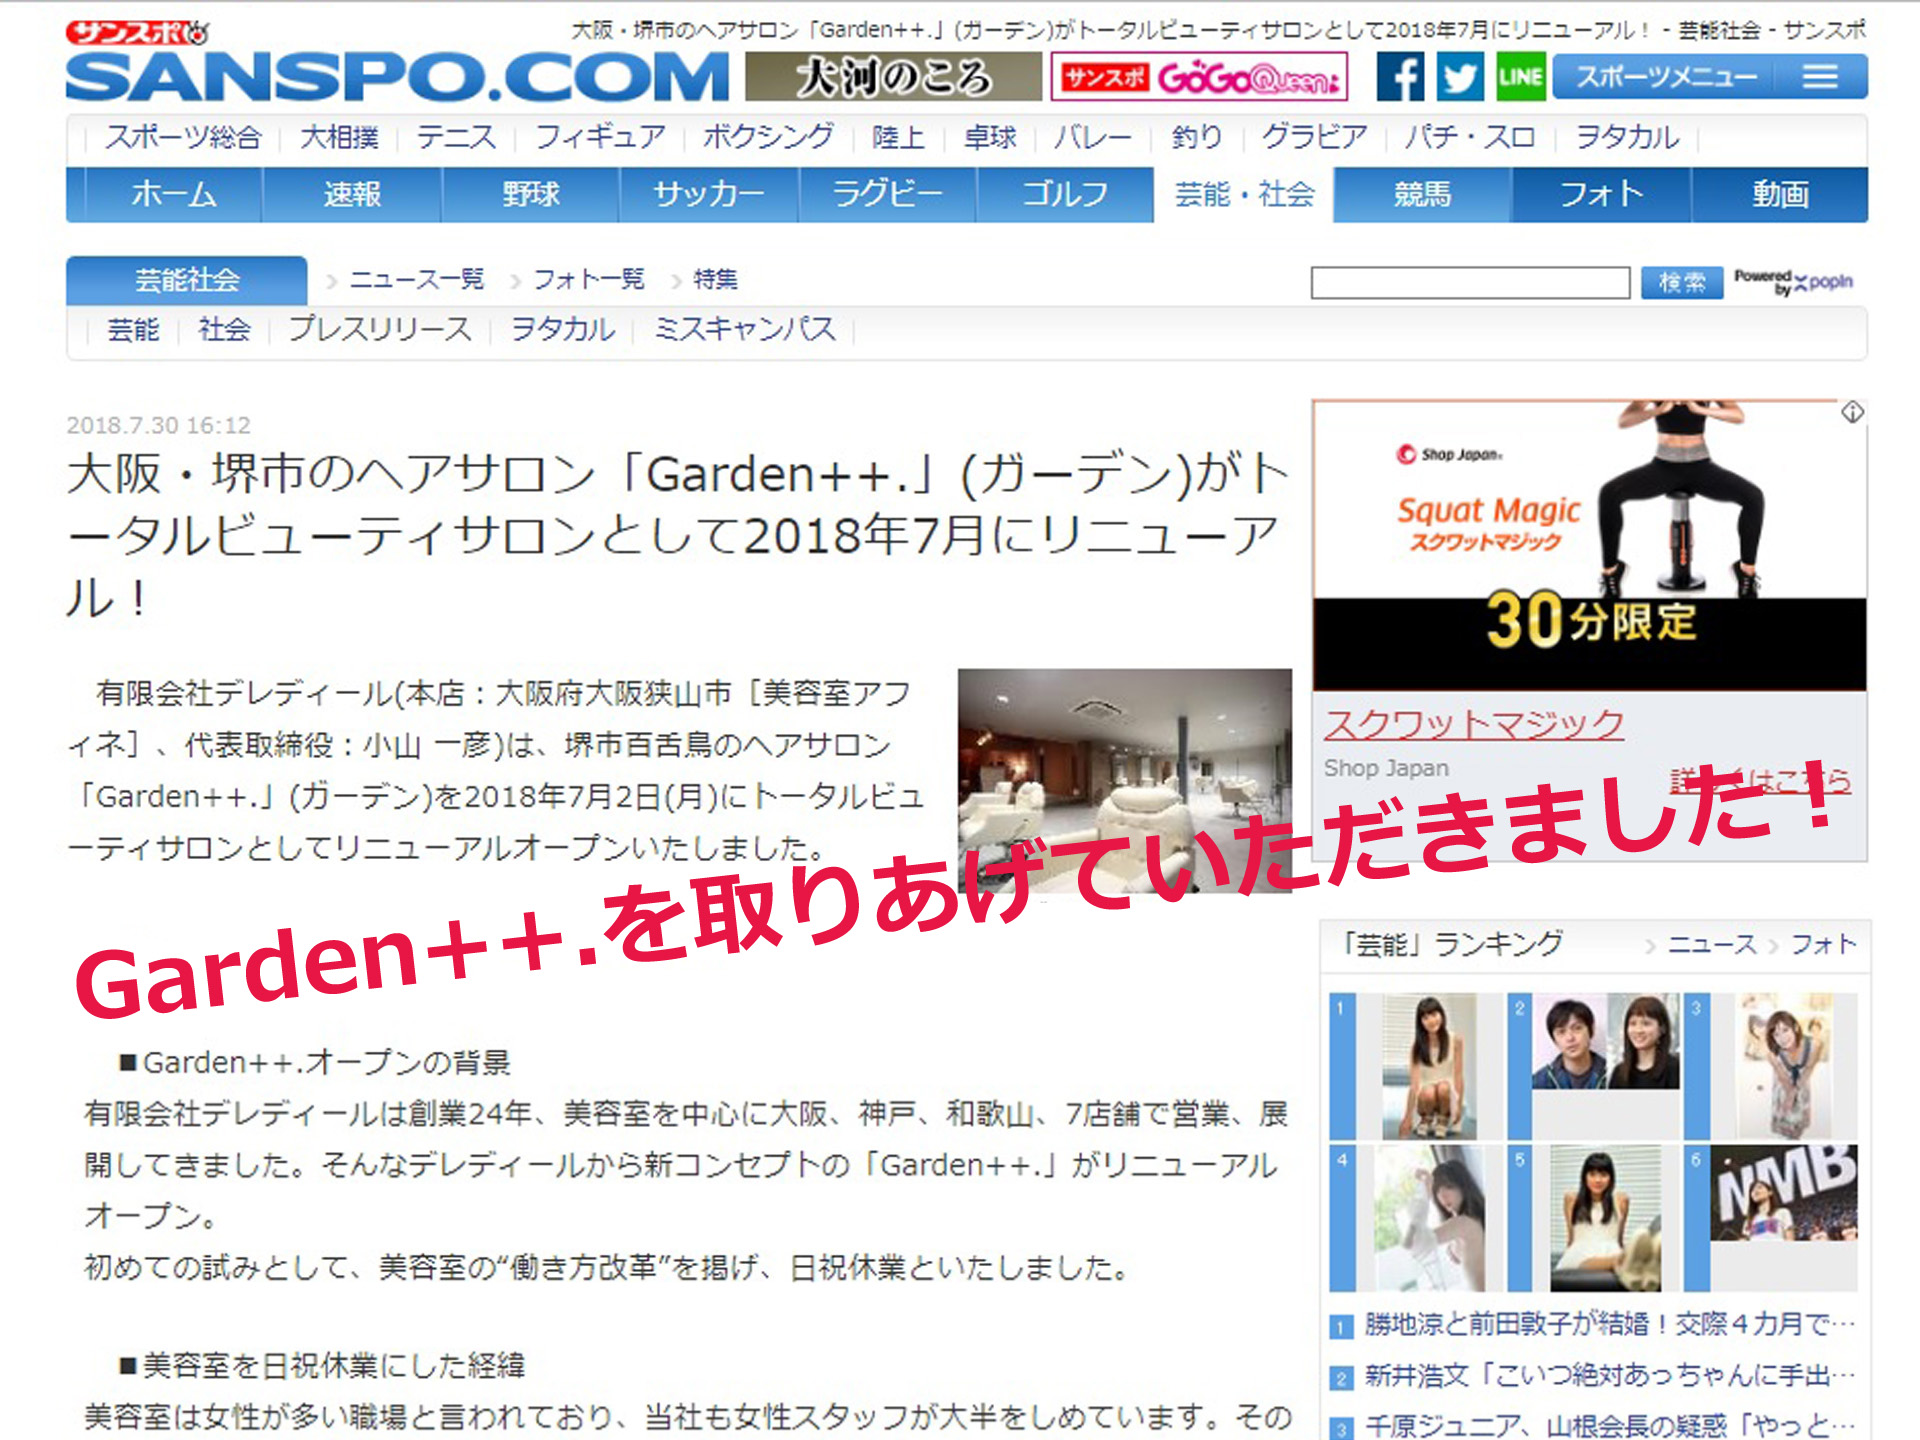Expand the スポーツメニュー dropdown
Viewport: 1920px width, 1440px height.
click(1710, 77)
